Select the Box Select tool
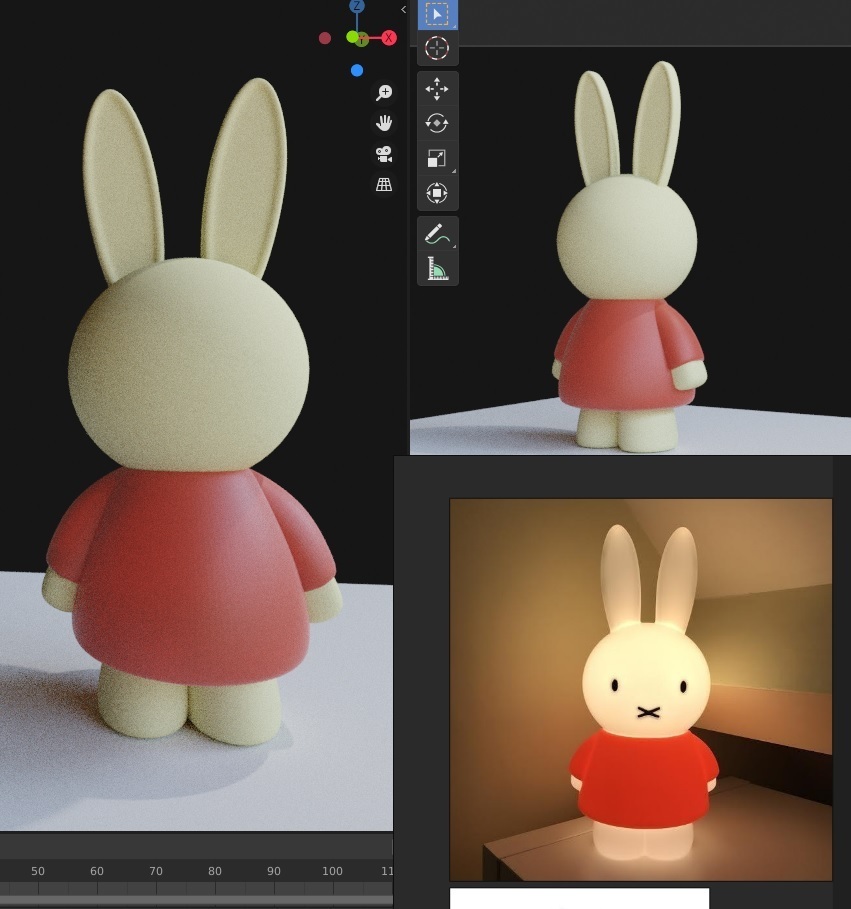The height and width of the screenshot is (909, 851). (x=437, y=14)
